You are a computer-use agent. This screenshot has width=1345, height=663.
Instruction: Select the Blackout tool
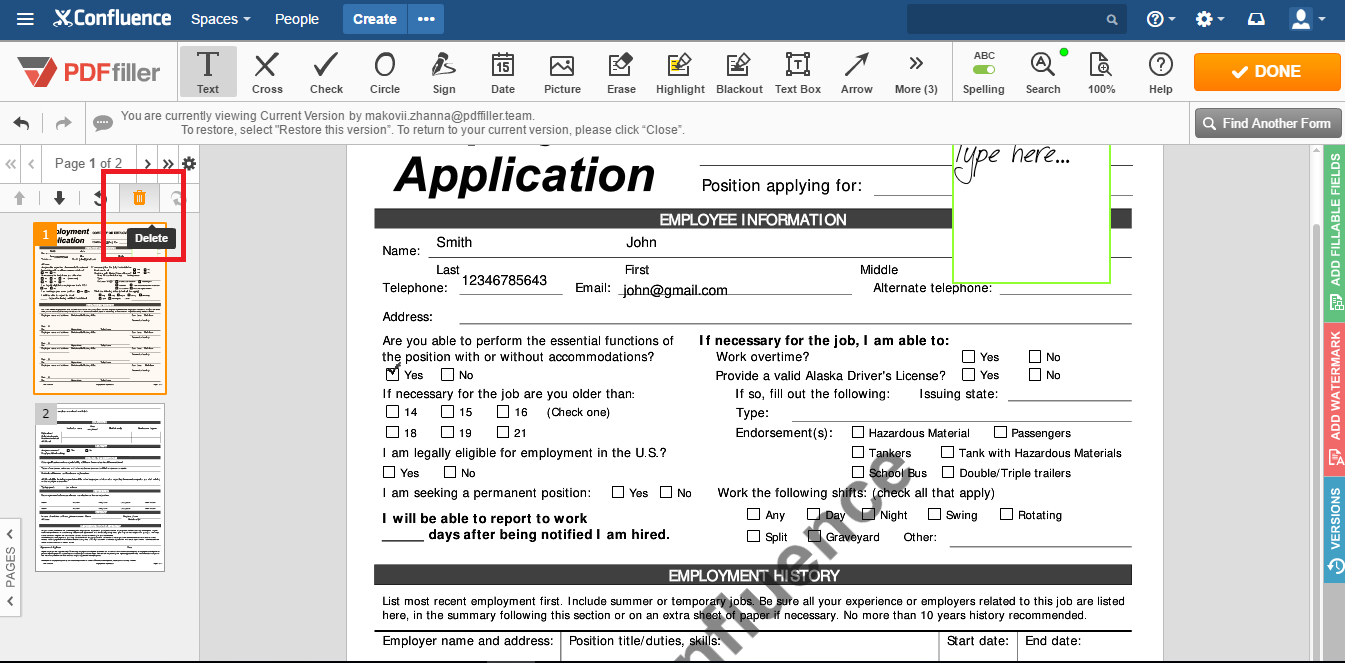(739, 71)
